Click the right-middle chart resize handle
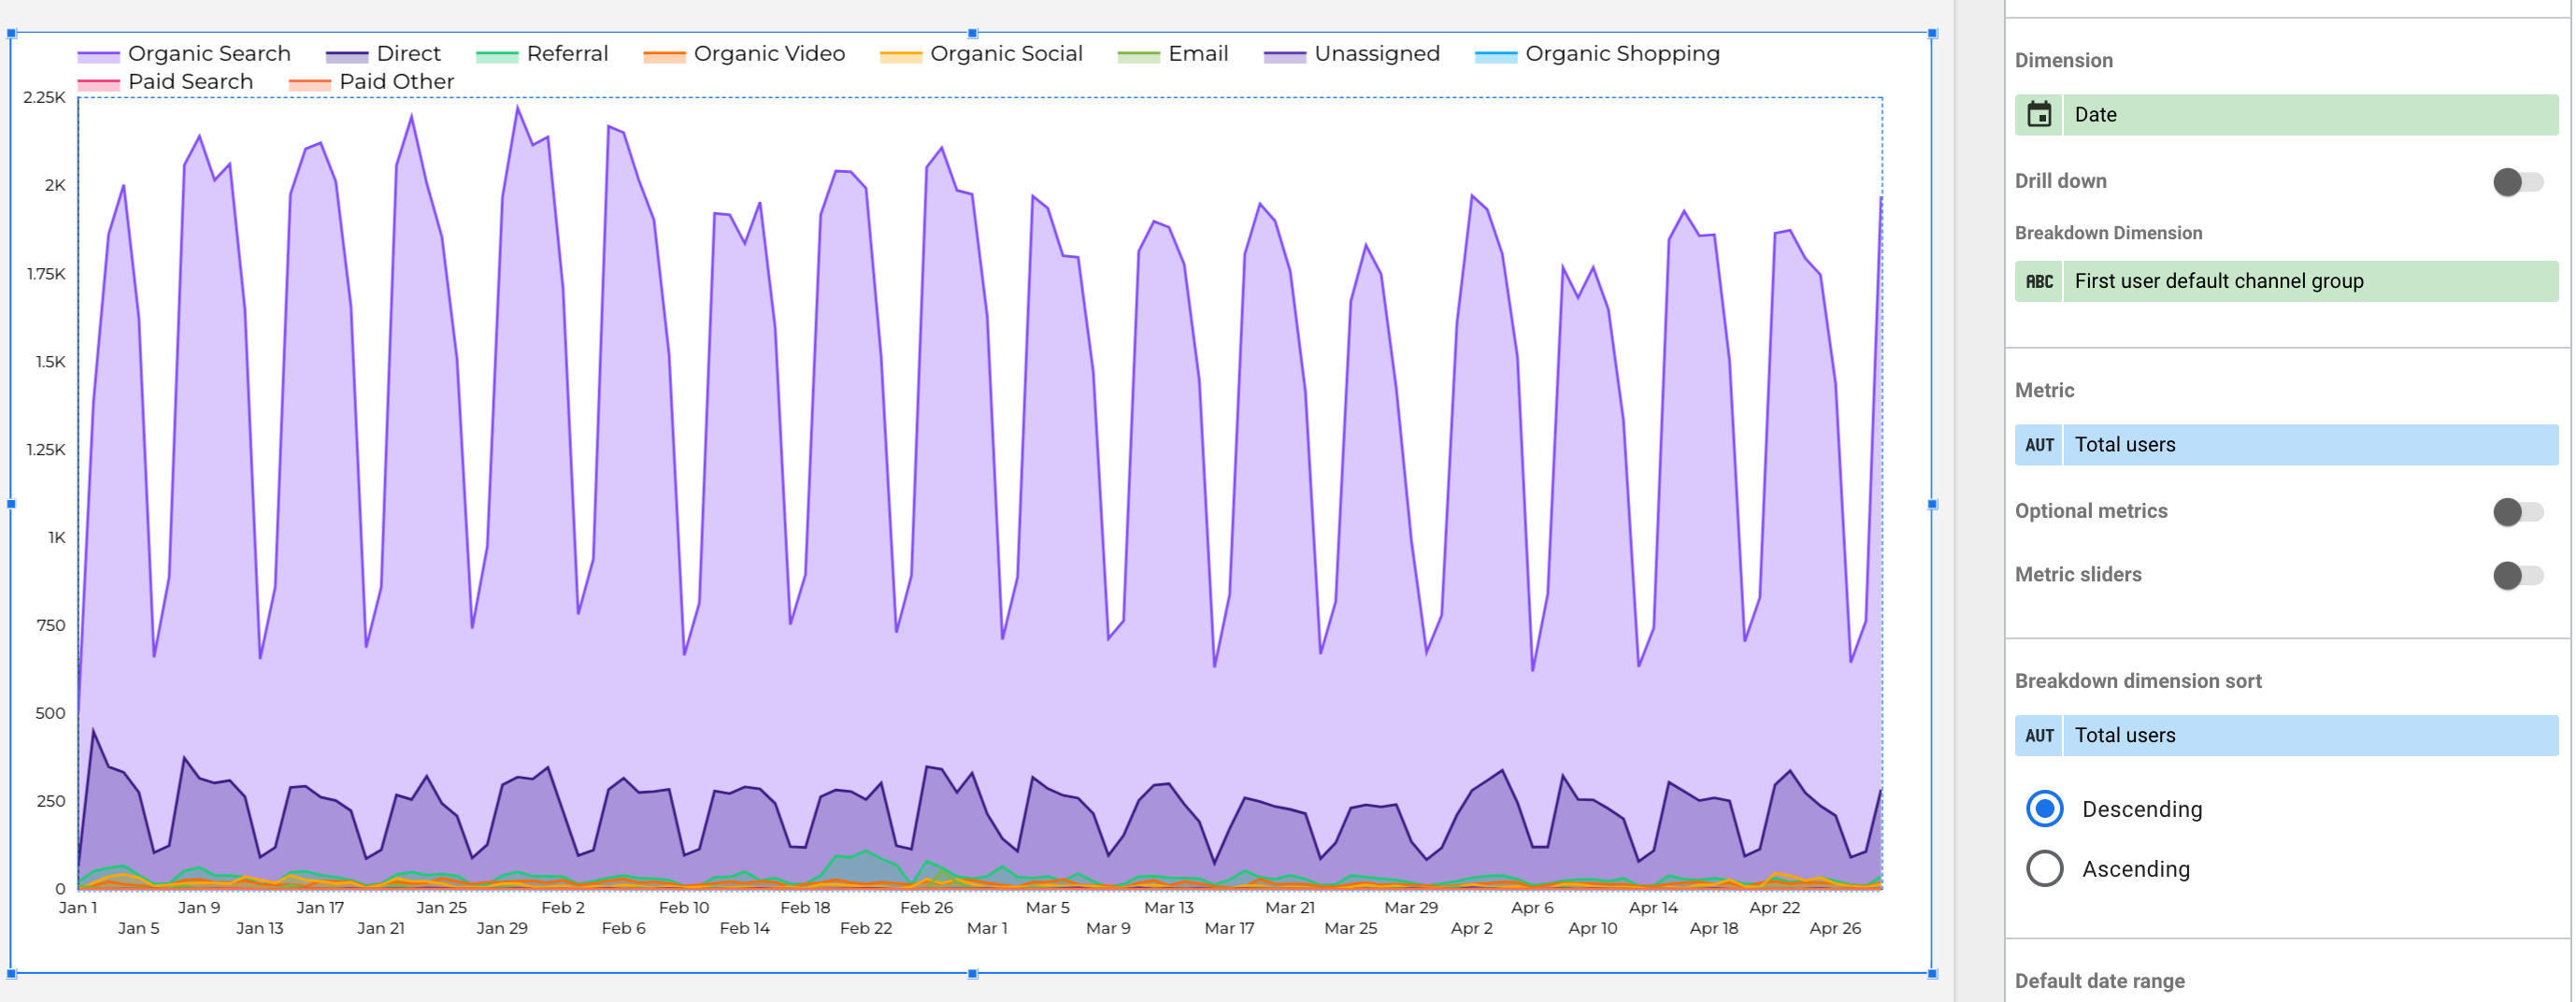The image size is (2576, 1002). tap(1932, 505)
